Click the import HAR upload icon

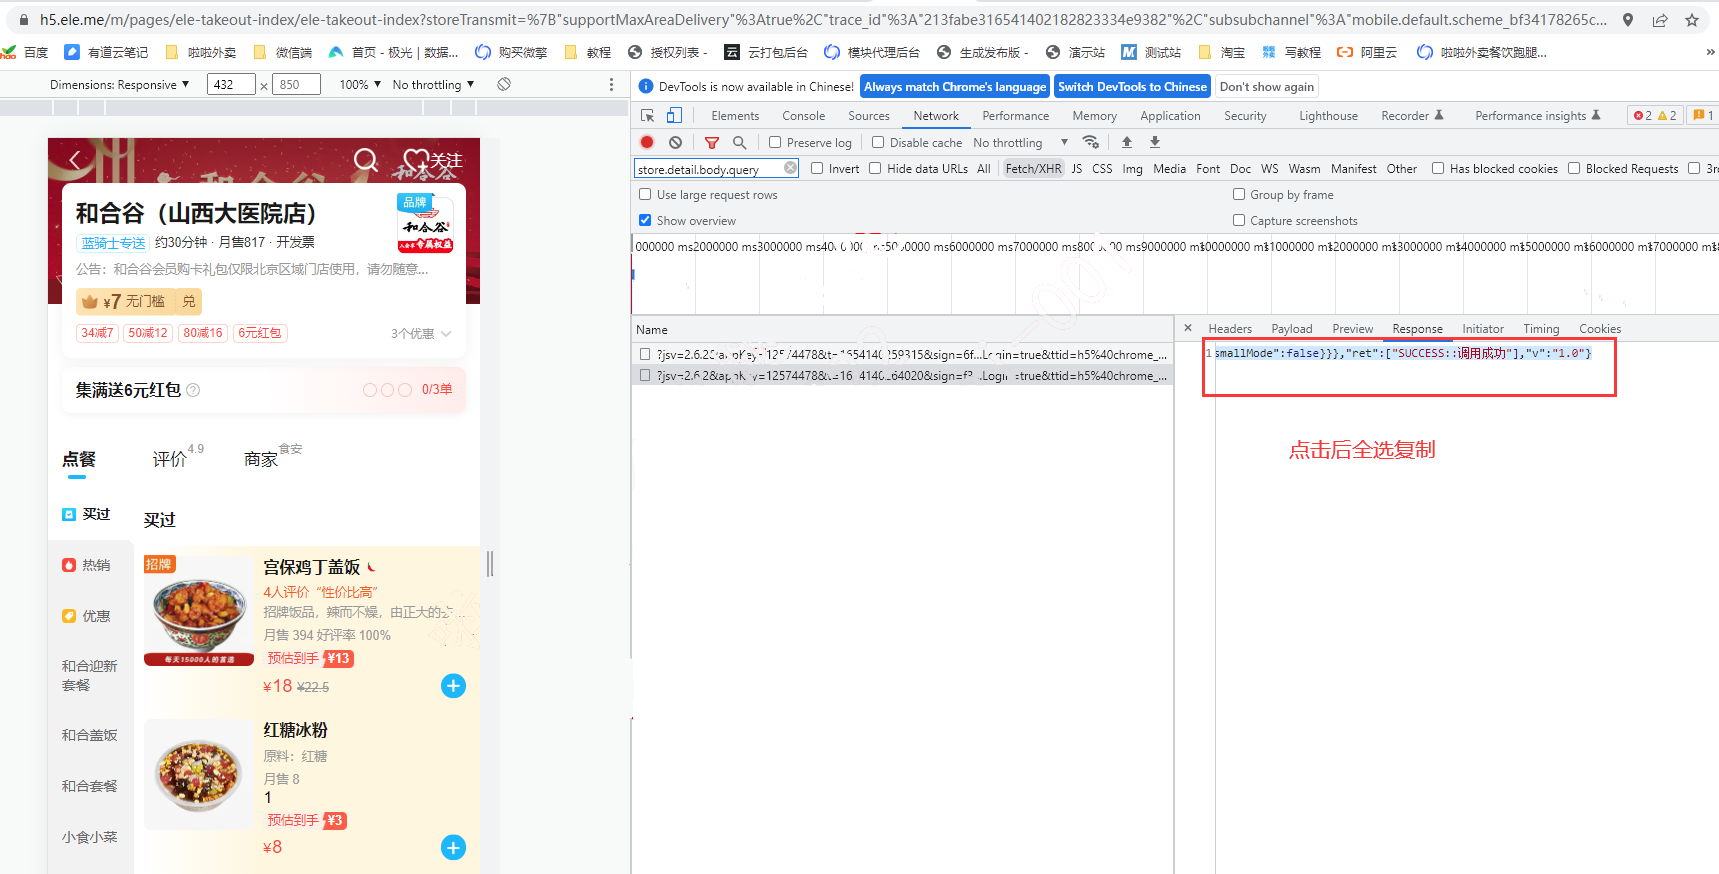pyautogui.click(x=1127, y=142)
